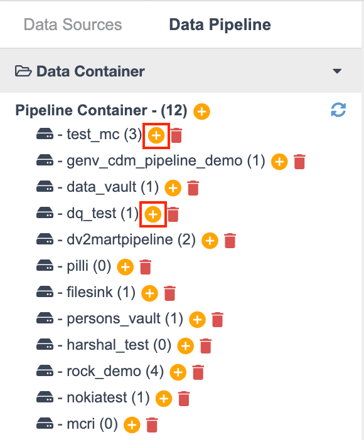Add a new Pipeline Container
This screenshot has height=440, width=364.
point(202,111)
